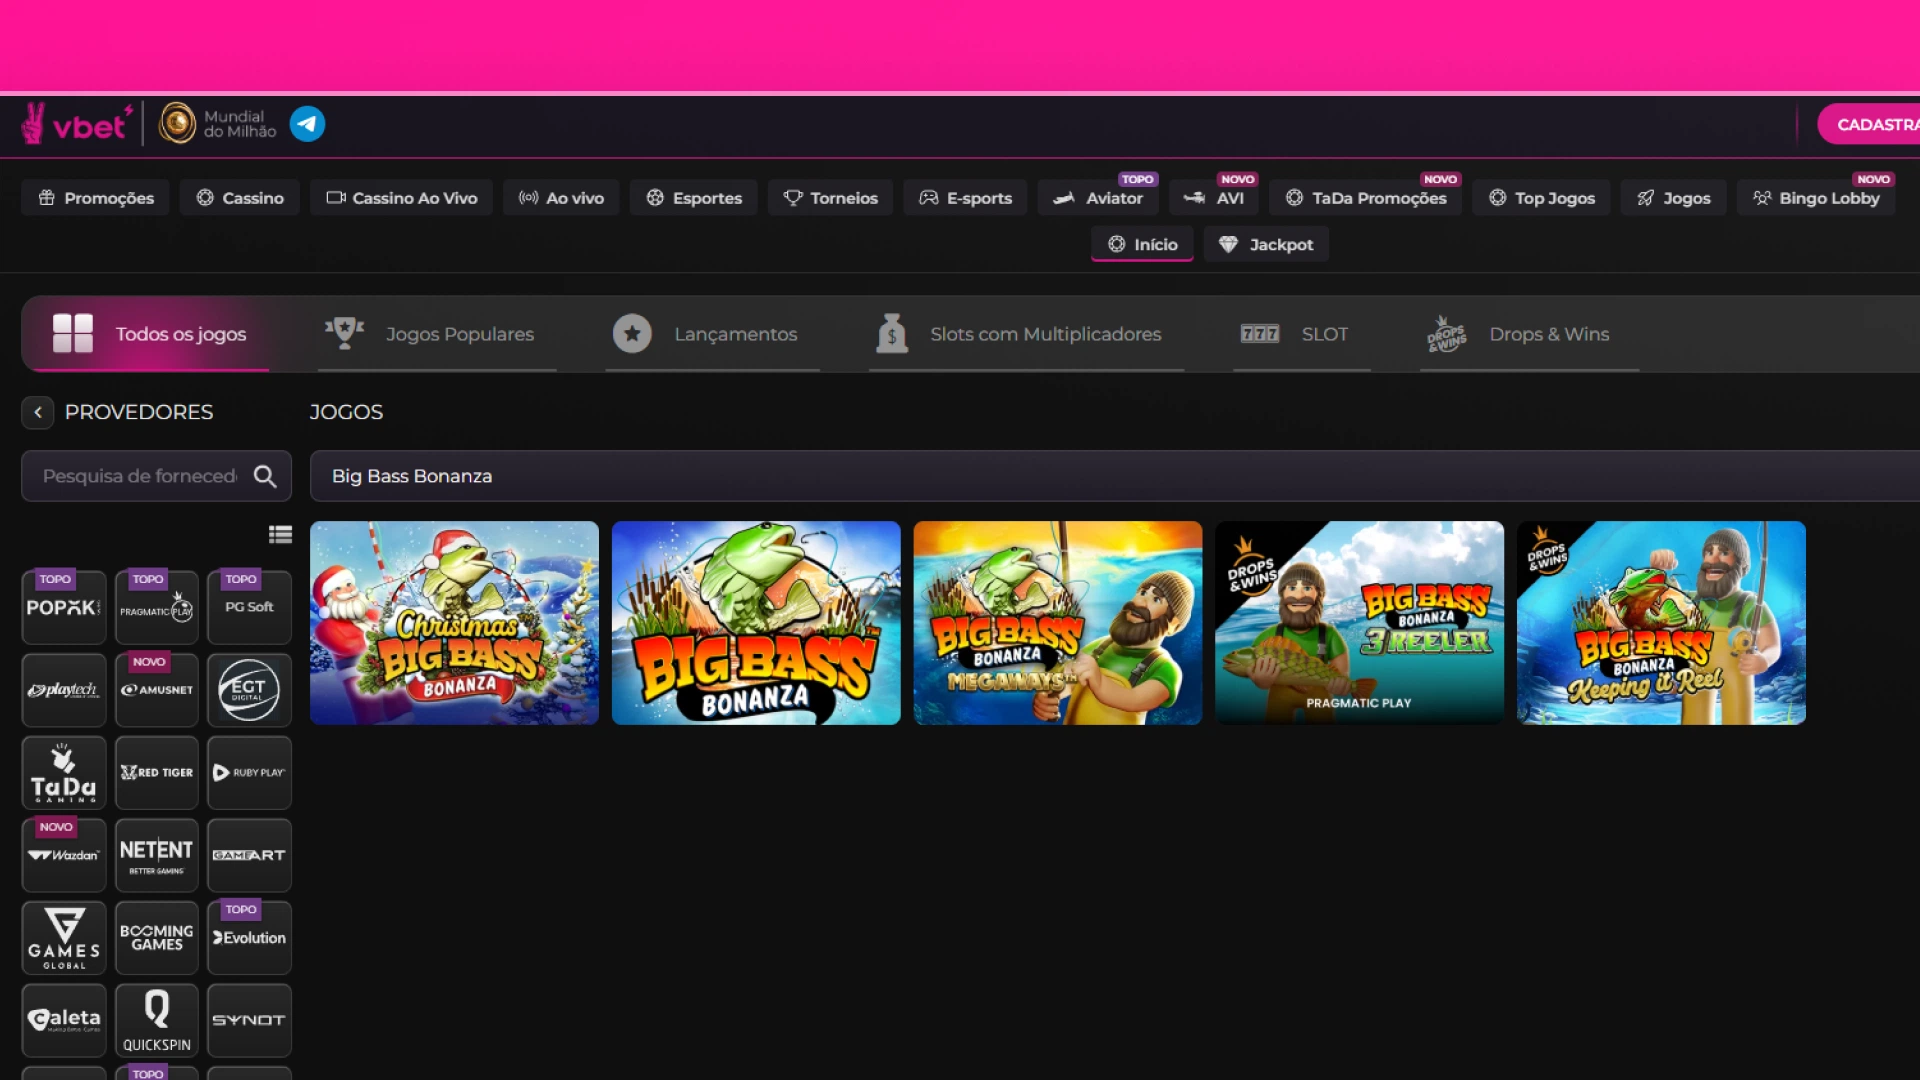Collapse the Provedores panel with chevron
1920x1080 pixels.
coord(38,412)
